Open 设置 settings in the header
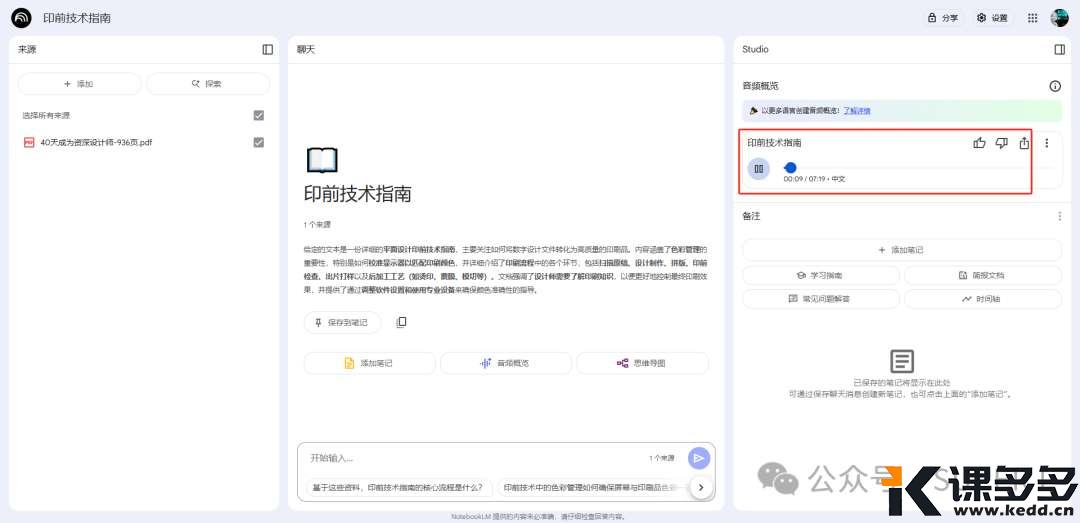1080x523 pixels. click(x=992, y=18)
